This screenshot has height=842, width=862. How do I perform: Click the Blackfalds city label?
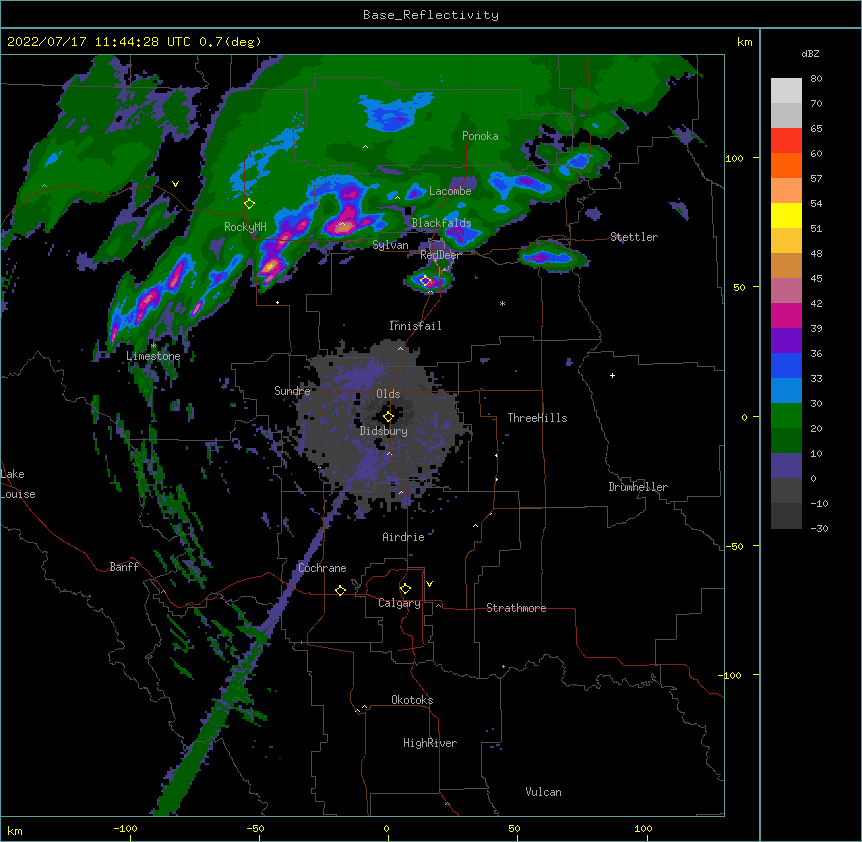pyautogui.click(x=441, y=223)
